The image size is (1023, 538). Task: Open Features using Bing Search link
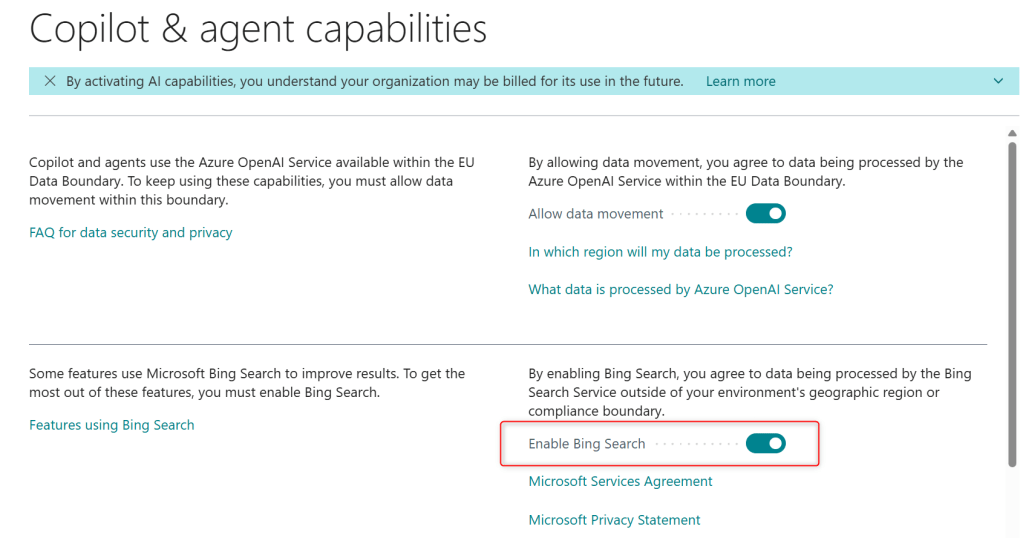[111, 425]
